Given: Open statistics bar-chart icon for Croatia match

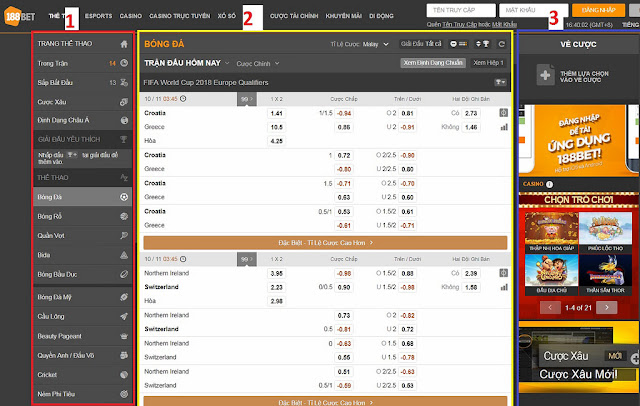Looking at the screenshot, I should coord(504,127).
